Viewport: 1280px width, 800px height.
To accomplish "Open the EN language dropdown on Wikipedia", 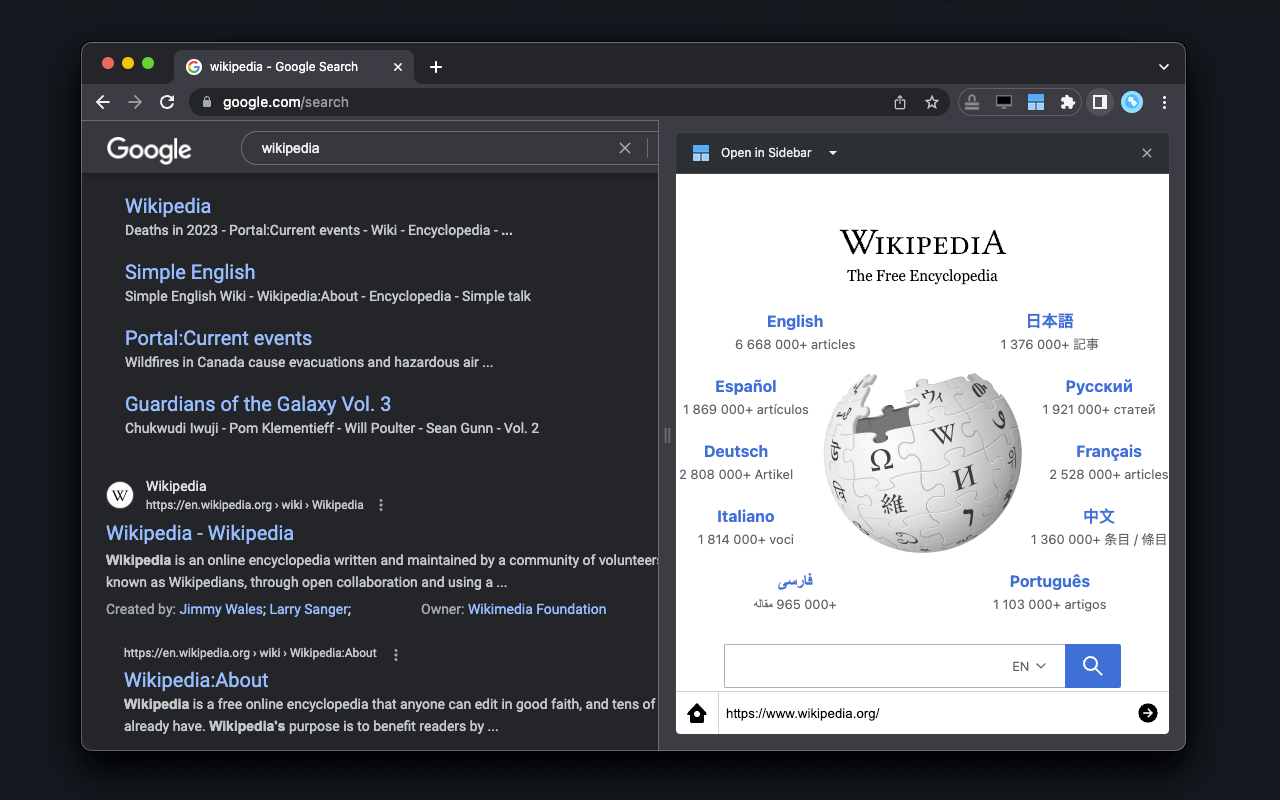I will (x=1029, y=665).
